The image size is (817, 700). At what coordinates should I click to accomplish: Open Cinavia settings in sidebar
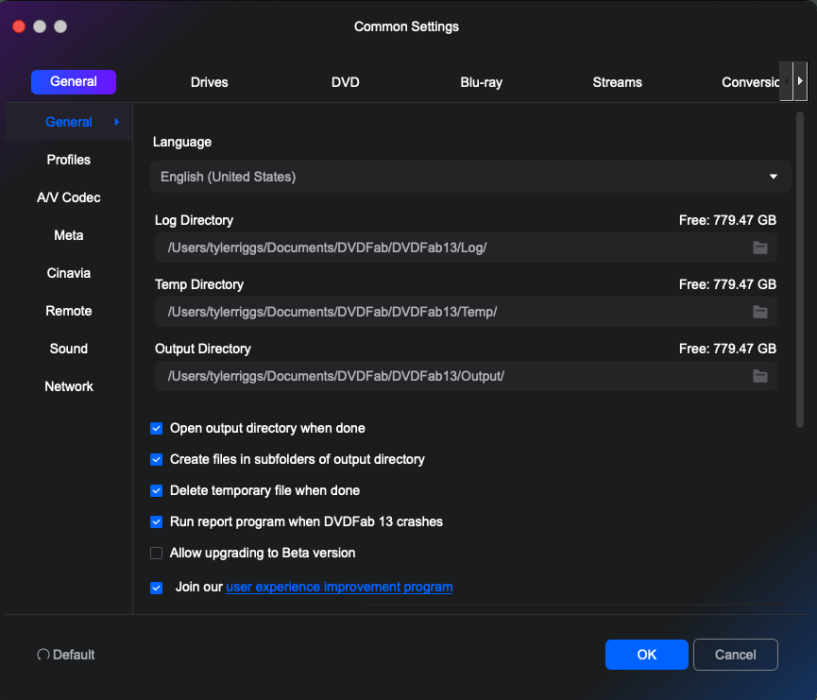coord(69,273)
